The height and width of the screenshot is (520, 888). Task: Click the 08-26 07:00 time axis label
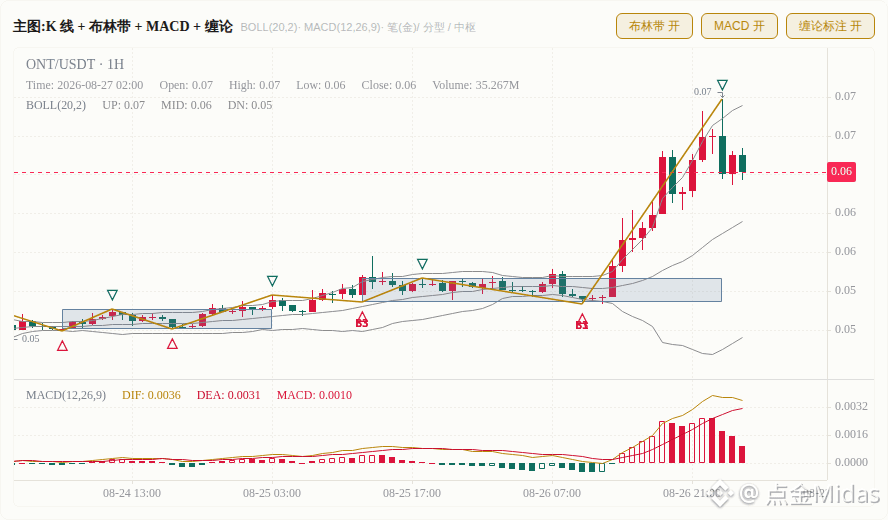552,493
